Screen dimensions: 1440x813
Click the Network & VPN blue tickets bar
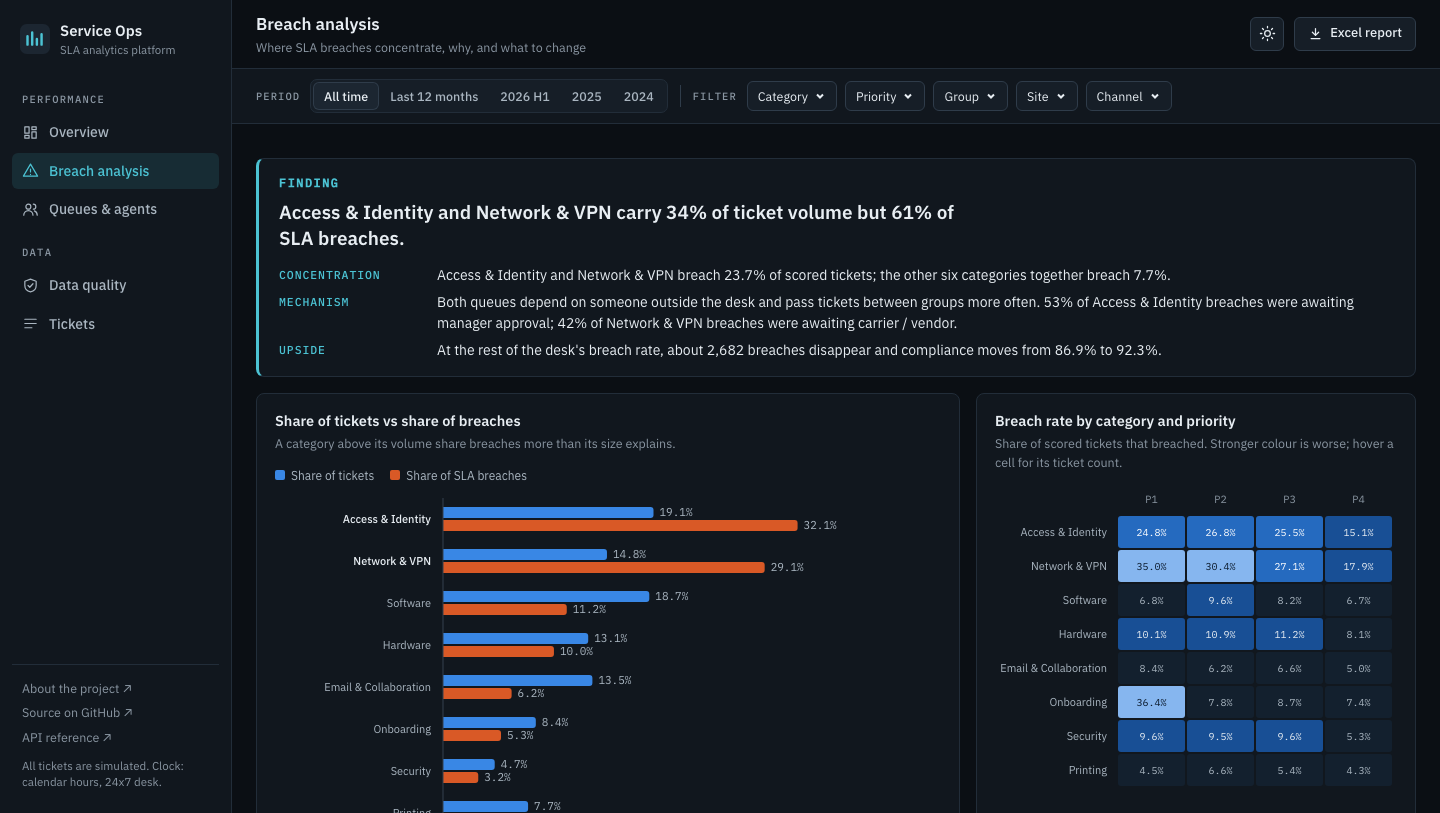coord(525,554)
